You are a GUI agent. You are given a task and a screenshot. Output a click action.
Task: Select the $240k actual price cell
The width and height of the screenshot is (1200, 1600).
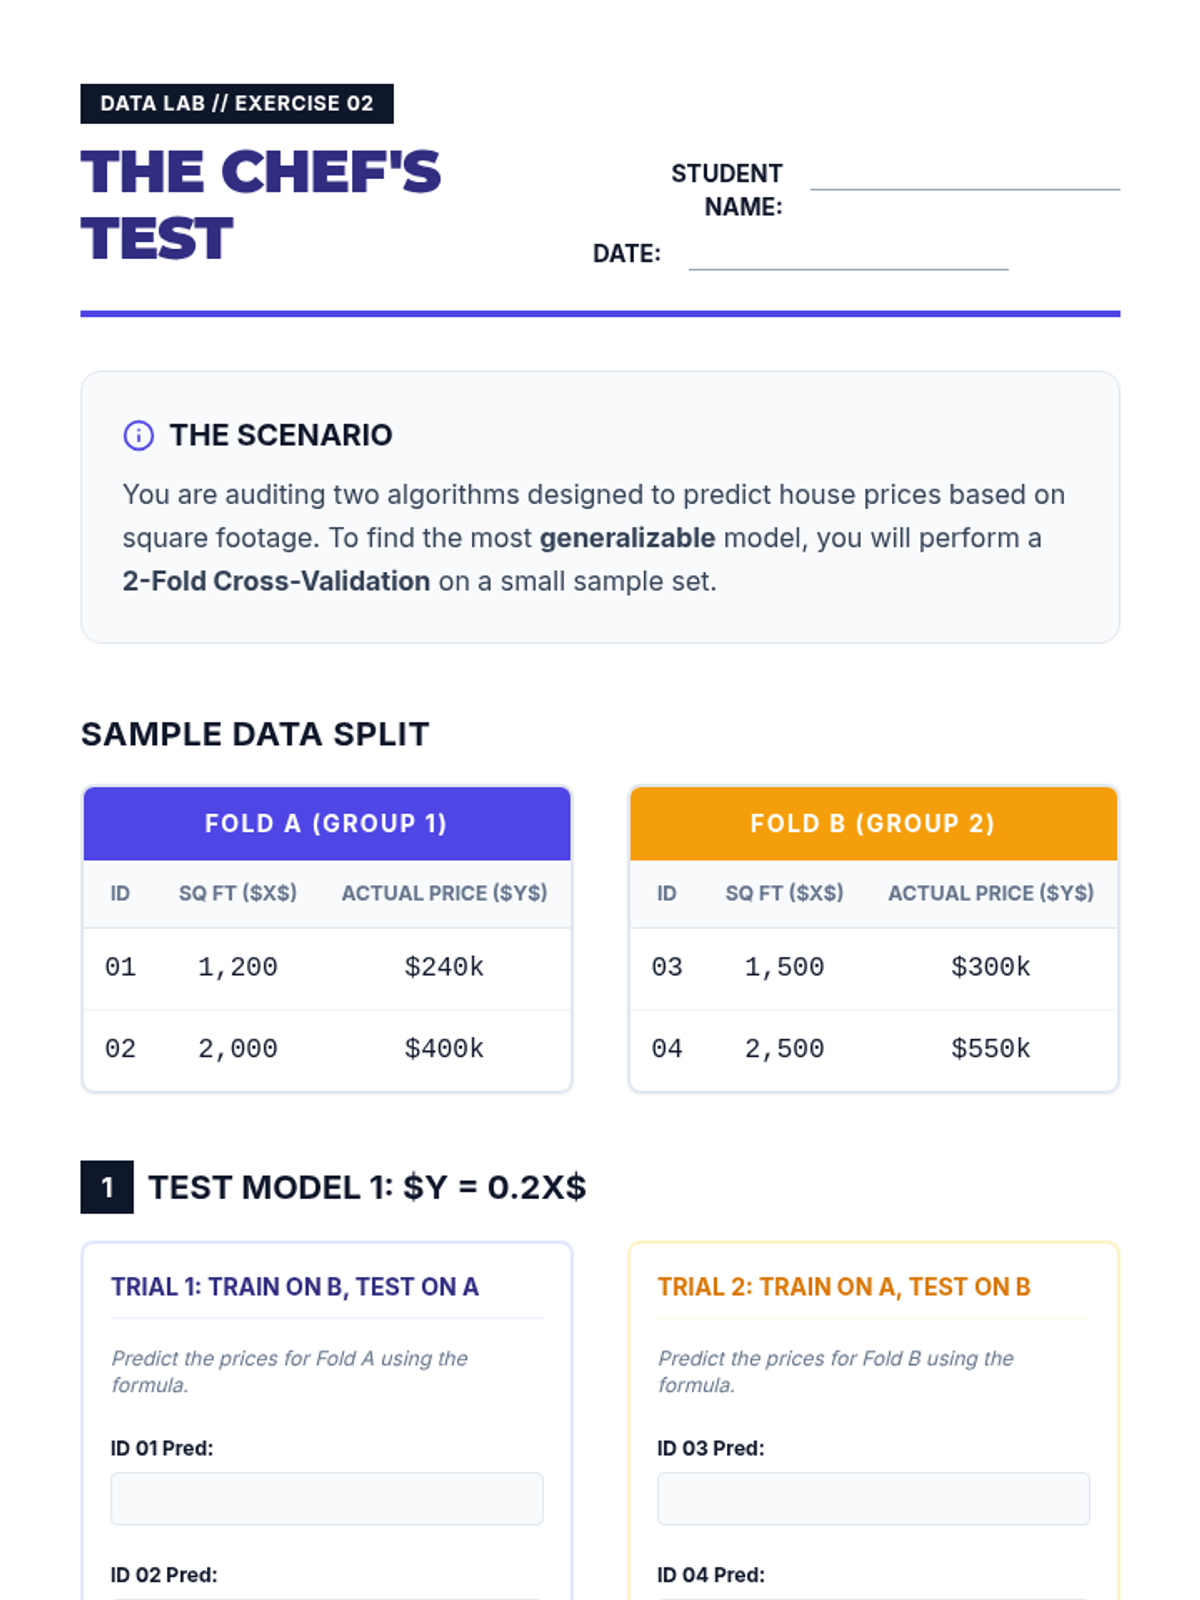click(444, 967)
